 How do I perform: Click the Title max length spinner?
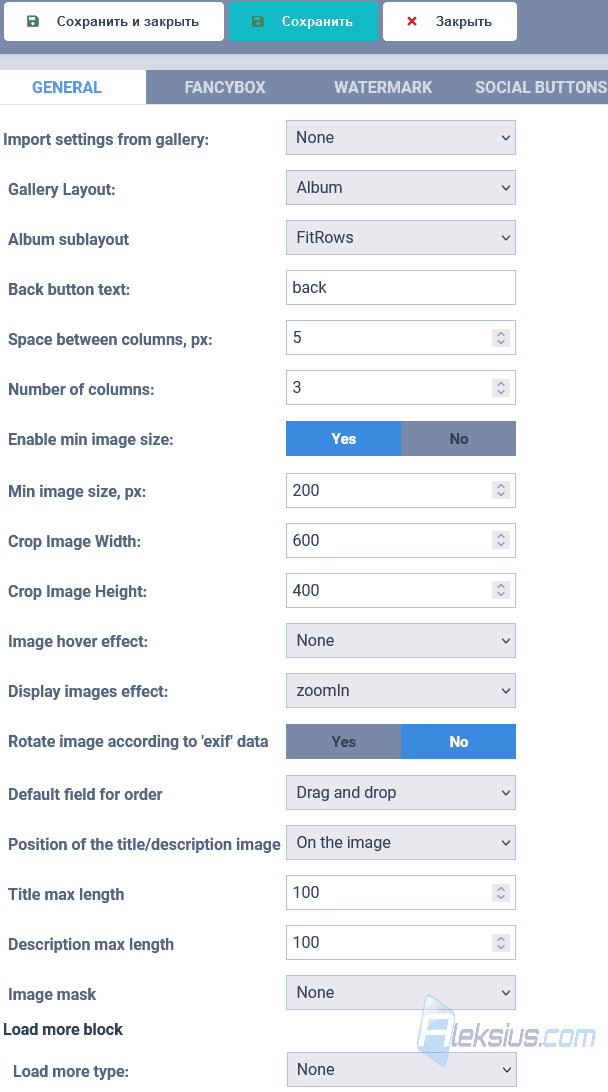point(501,893)
